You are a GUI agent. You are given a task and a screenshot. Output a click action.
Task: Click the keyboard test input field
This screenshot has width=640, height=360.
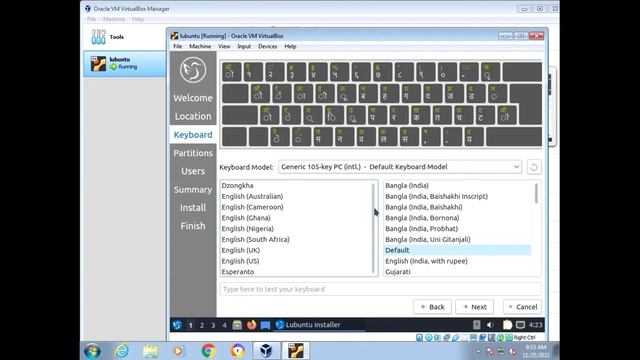tap(380, 289)
